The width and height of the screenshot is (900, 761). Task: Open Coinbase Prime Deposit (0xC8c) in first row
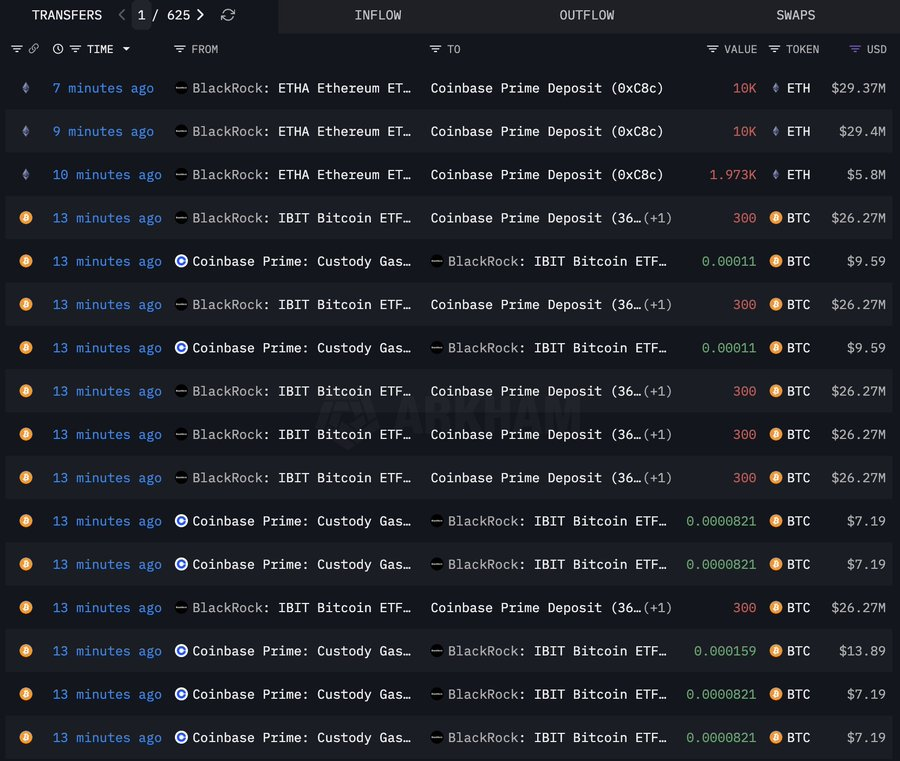click(x=547, y=88)
